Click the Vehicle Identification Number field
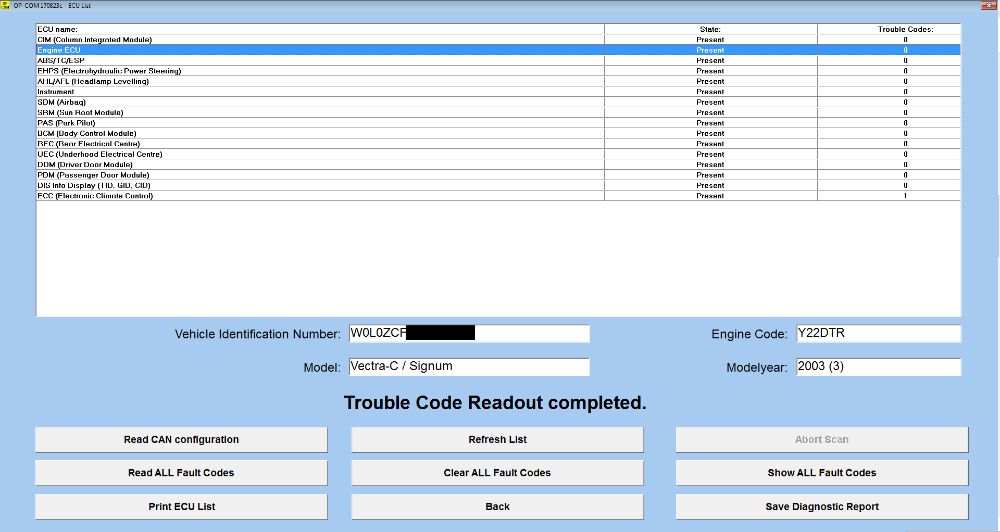 469,333
